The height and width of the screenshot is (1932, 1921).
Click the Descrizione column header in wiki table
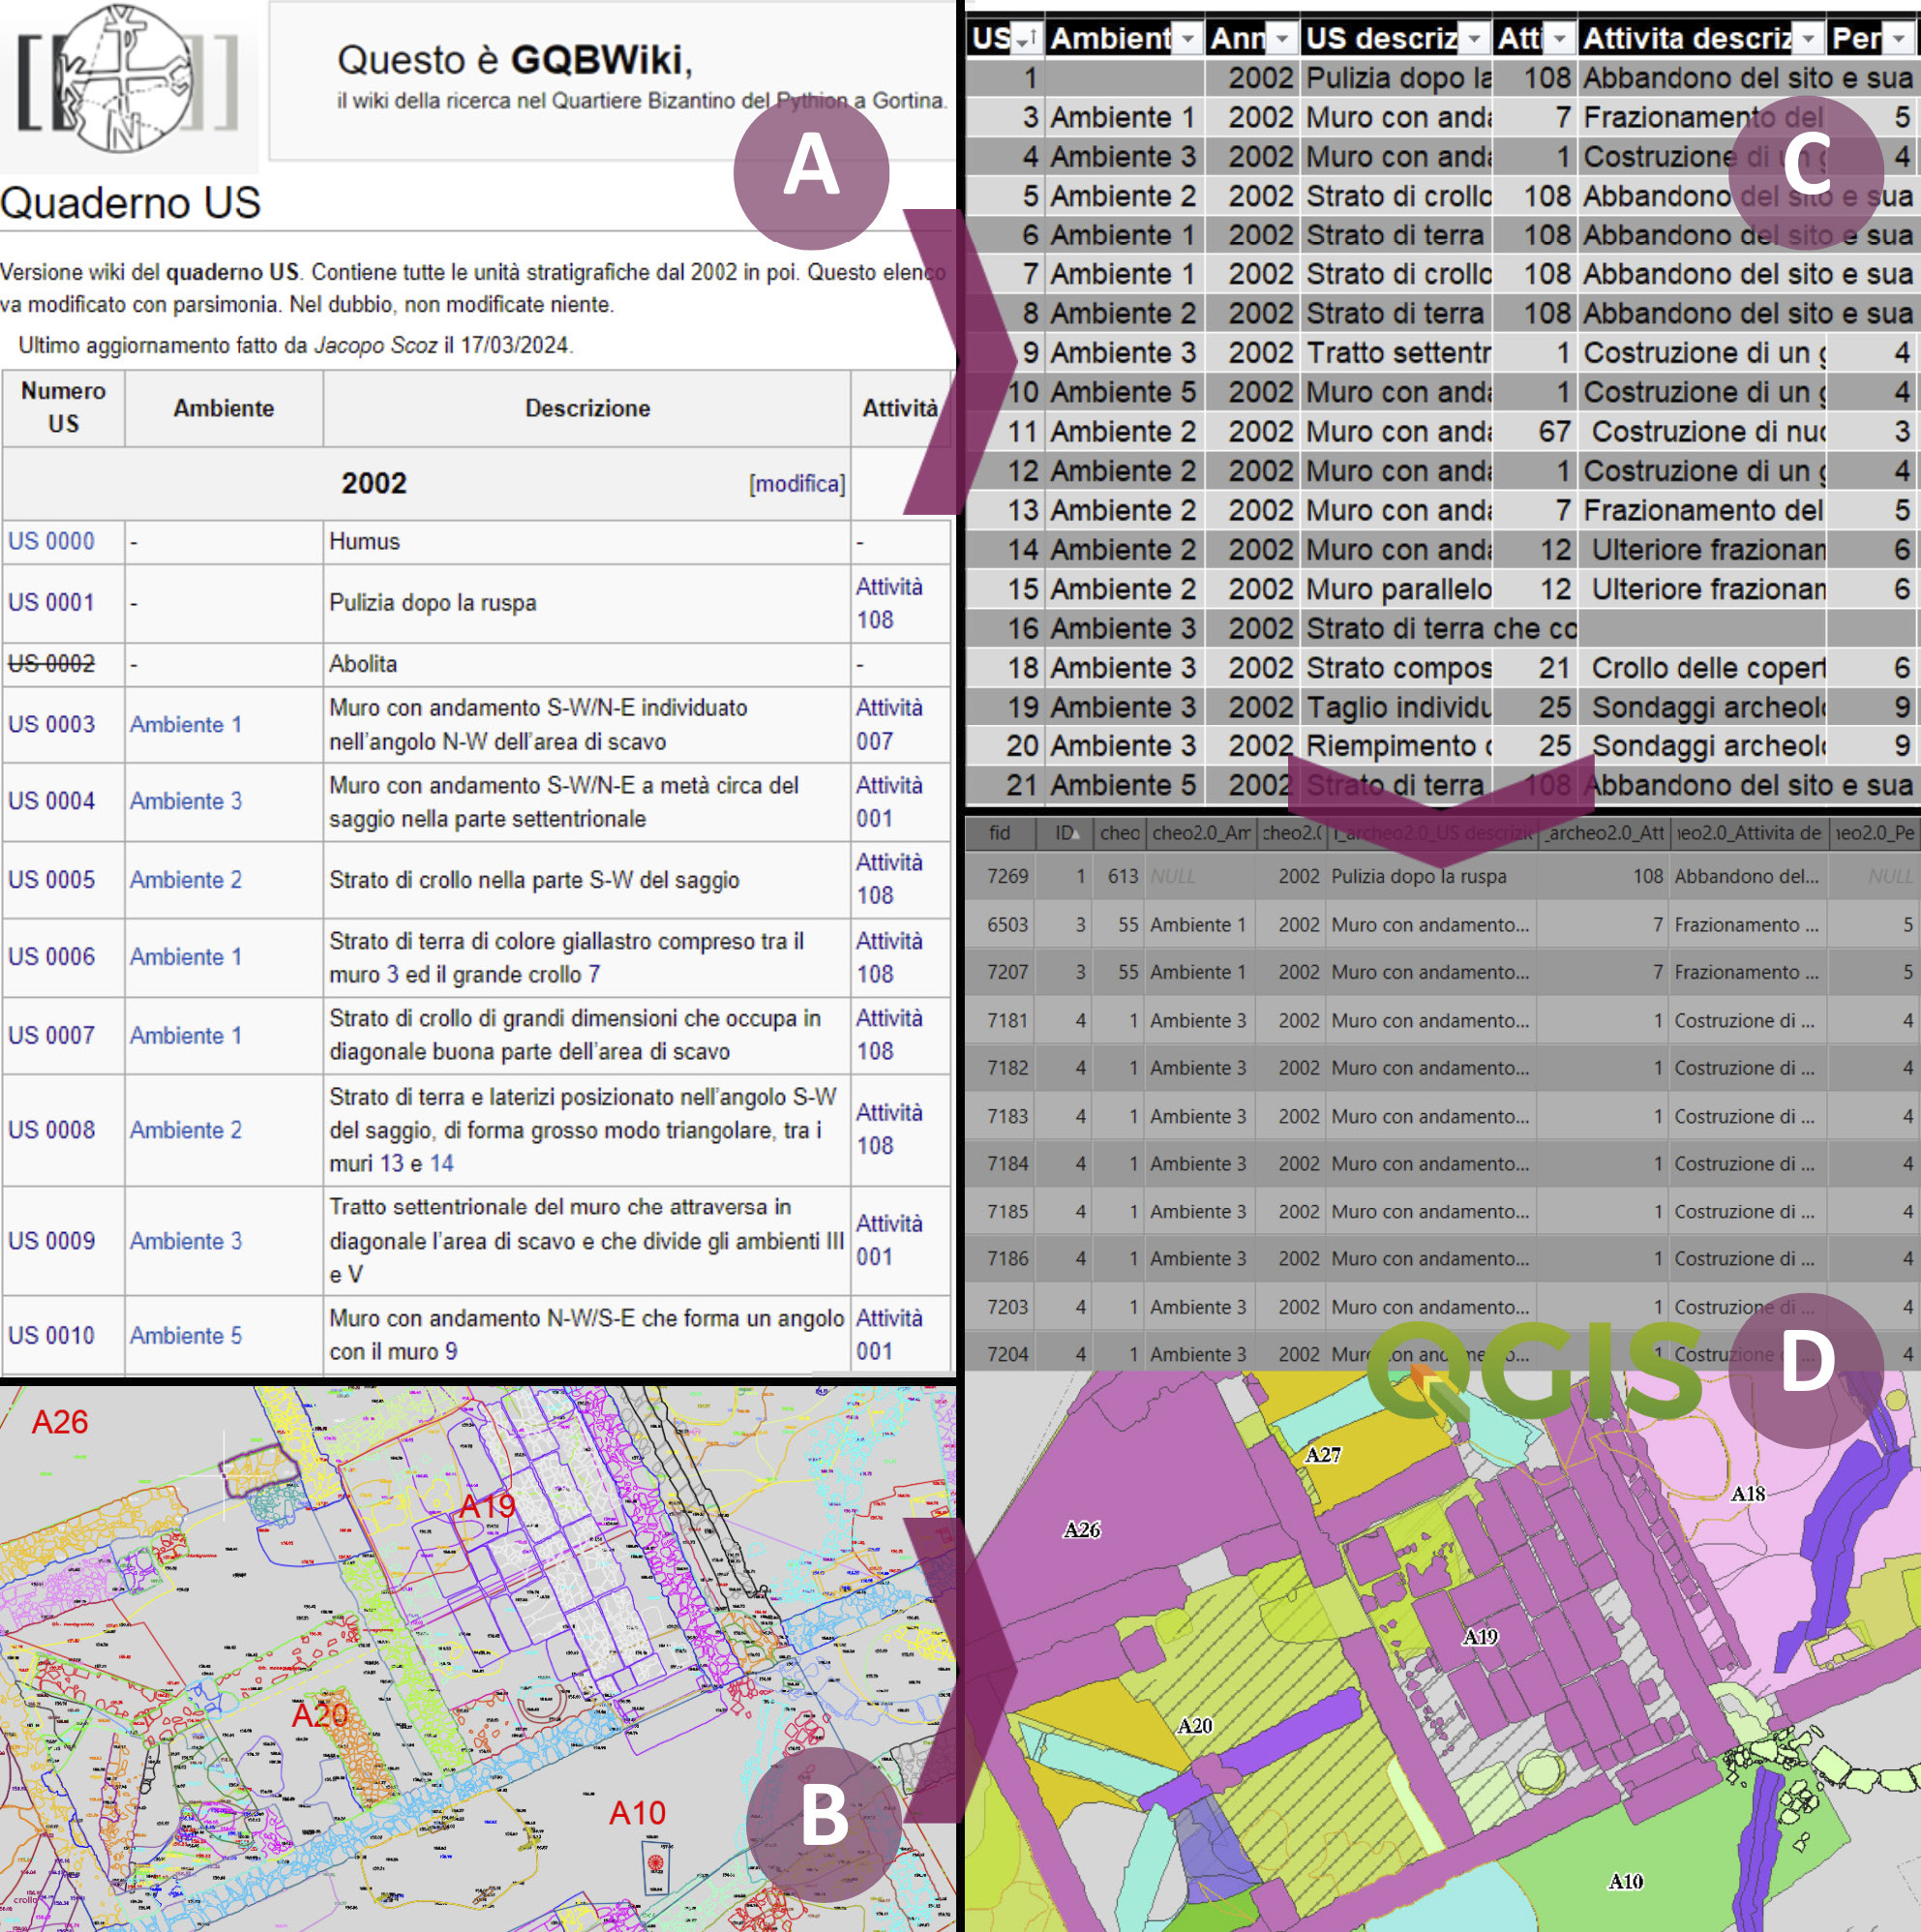pyautogui.click(x=587, y=408)
